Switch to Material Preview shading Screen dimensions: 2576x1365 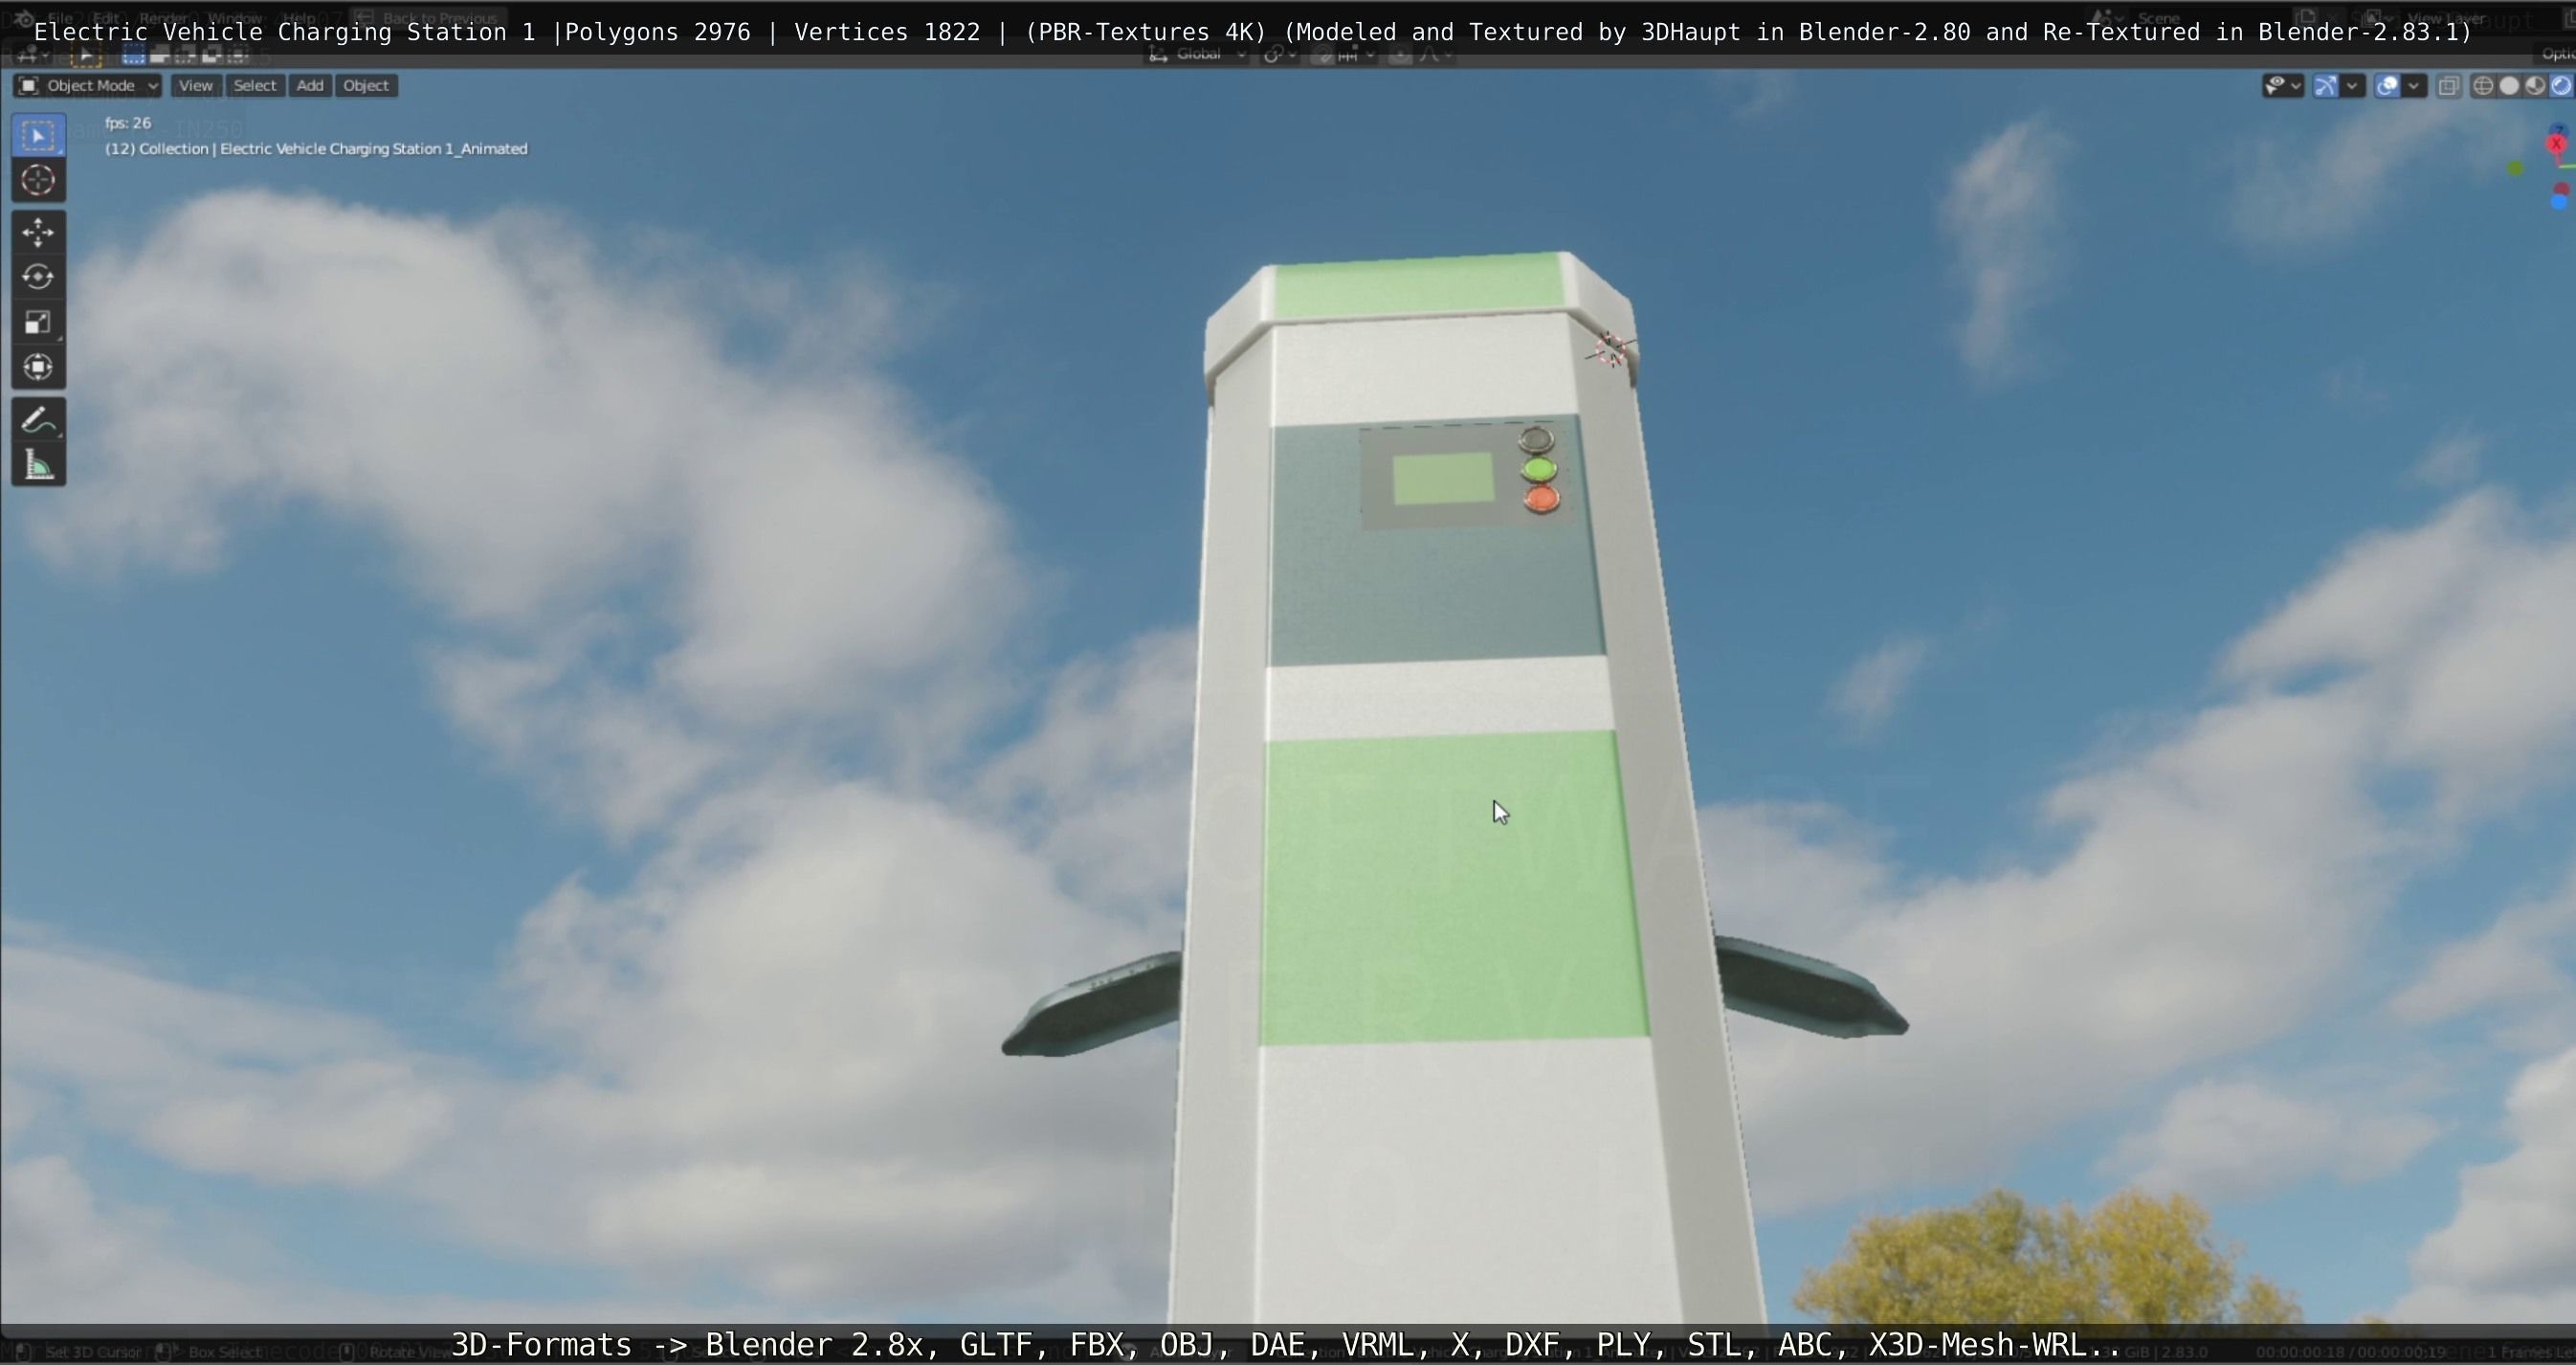2535,86
